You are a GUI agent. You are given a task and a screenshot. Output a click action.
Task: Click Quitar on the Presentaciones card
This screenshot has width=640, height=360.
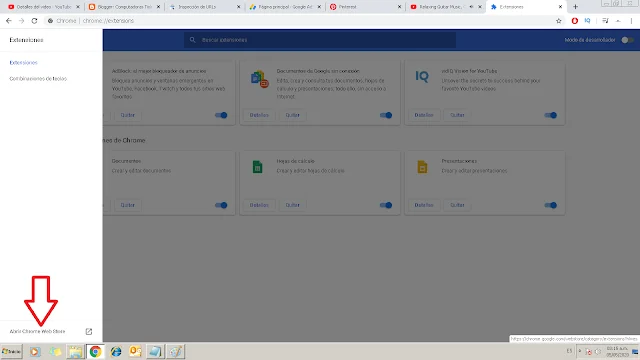click(x=457, y=205)
